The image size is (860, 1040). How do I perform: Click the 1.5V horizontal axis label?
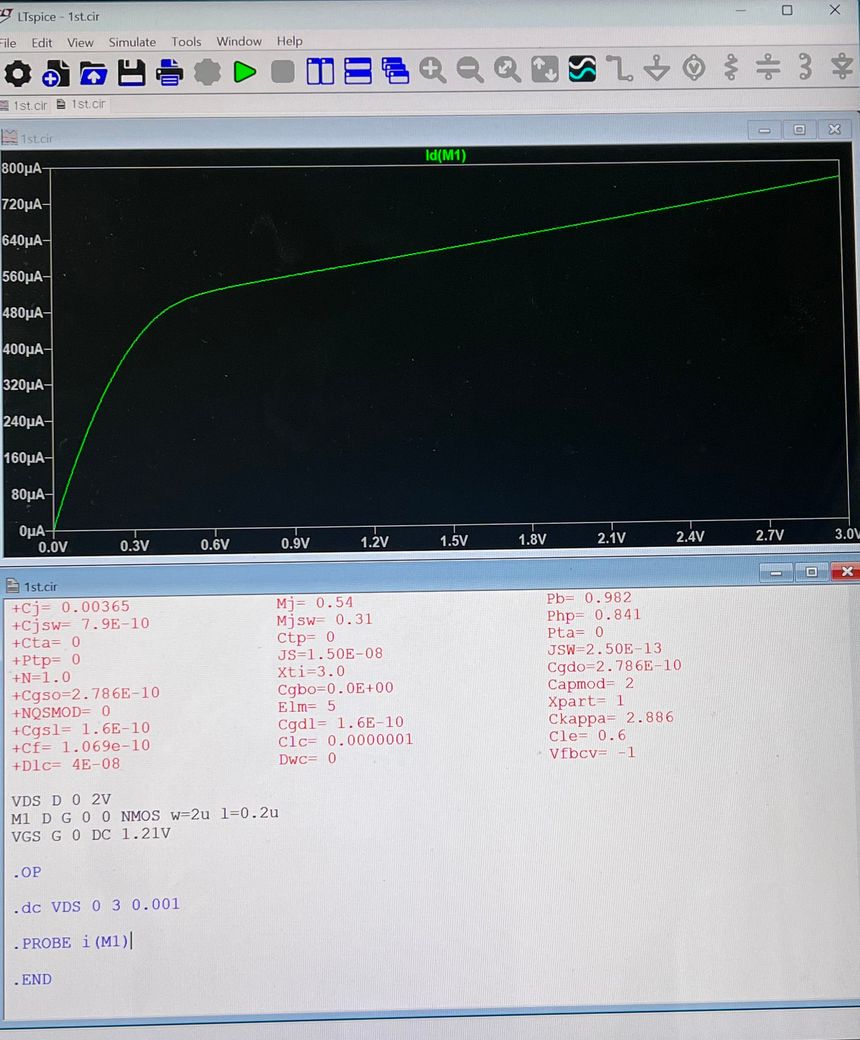pyautogui.click(x=454, y=539)
